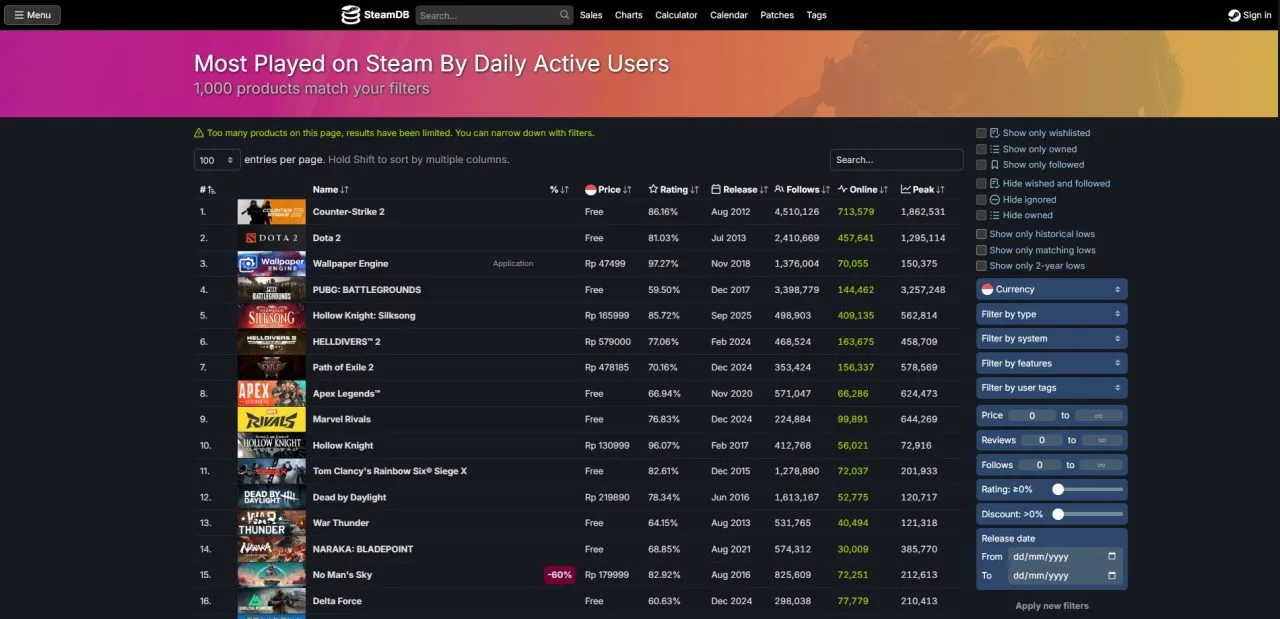Sort by the Rating star column header
The image size is (1280, 619).
pyautogui.click(x=673, y=189)
